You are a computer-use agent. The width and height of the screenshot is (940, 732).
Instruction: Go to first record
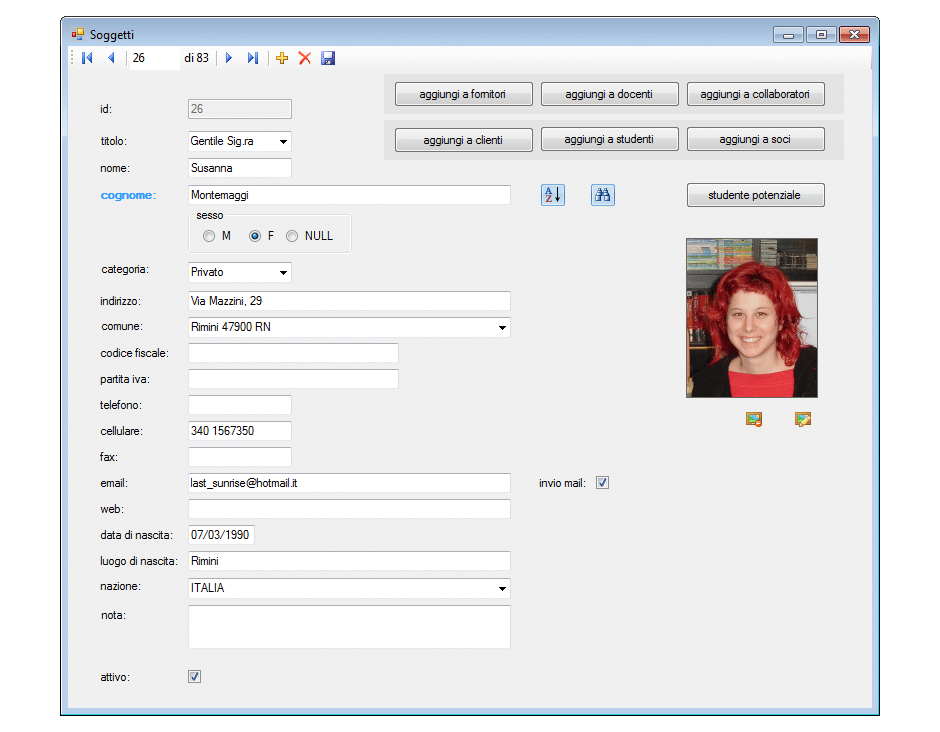87,58
